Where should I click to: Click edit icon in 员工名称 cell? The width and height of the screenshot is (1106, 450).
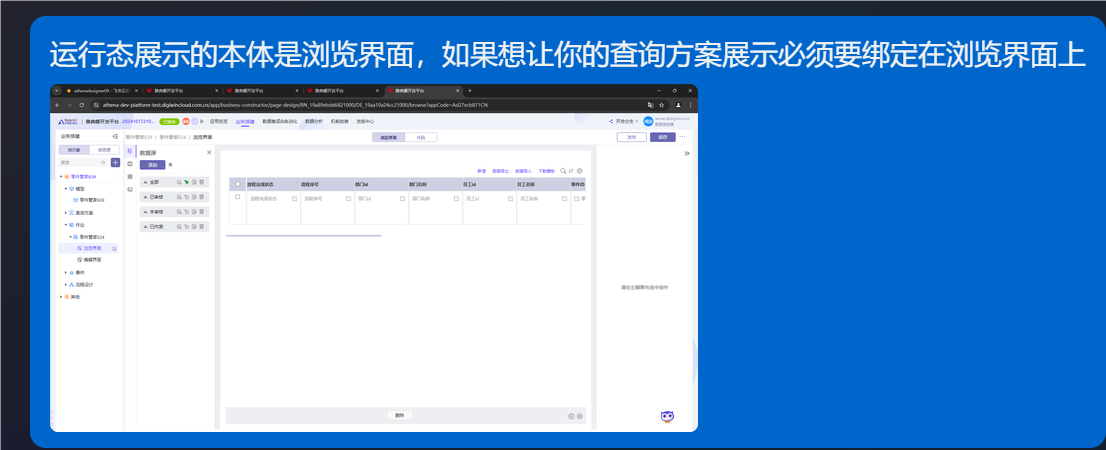click(x=564, y=199)
